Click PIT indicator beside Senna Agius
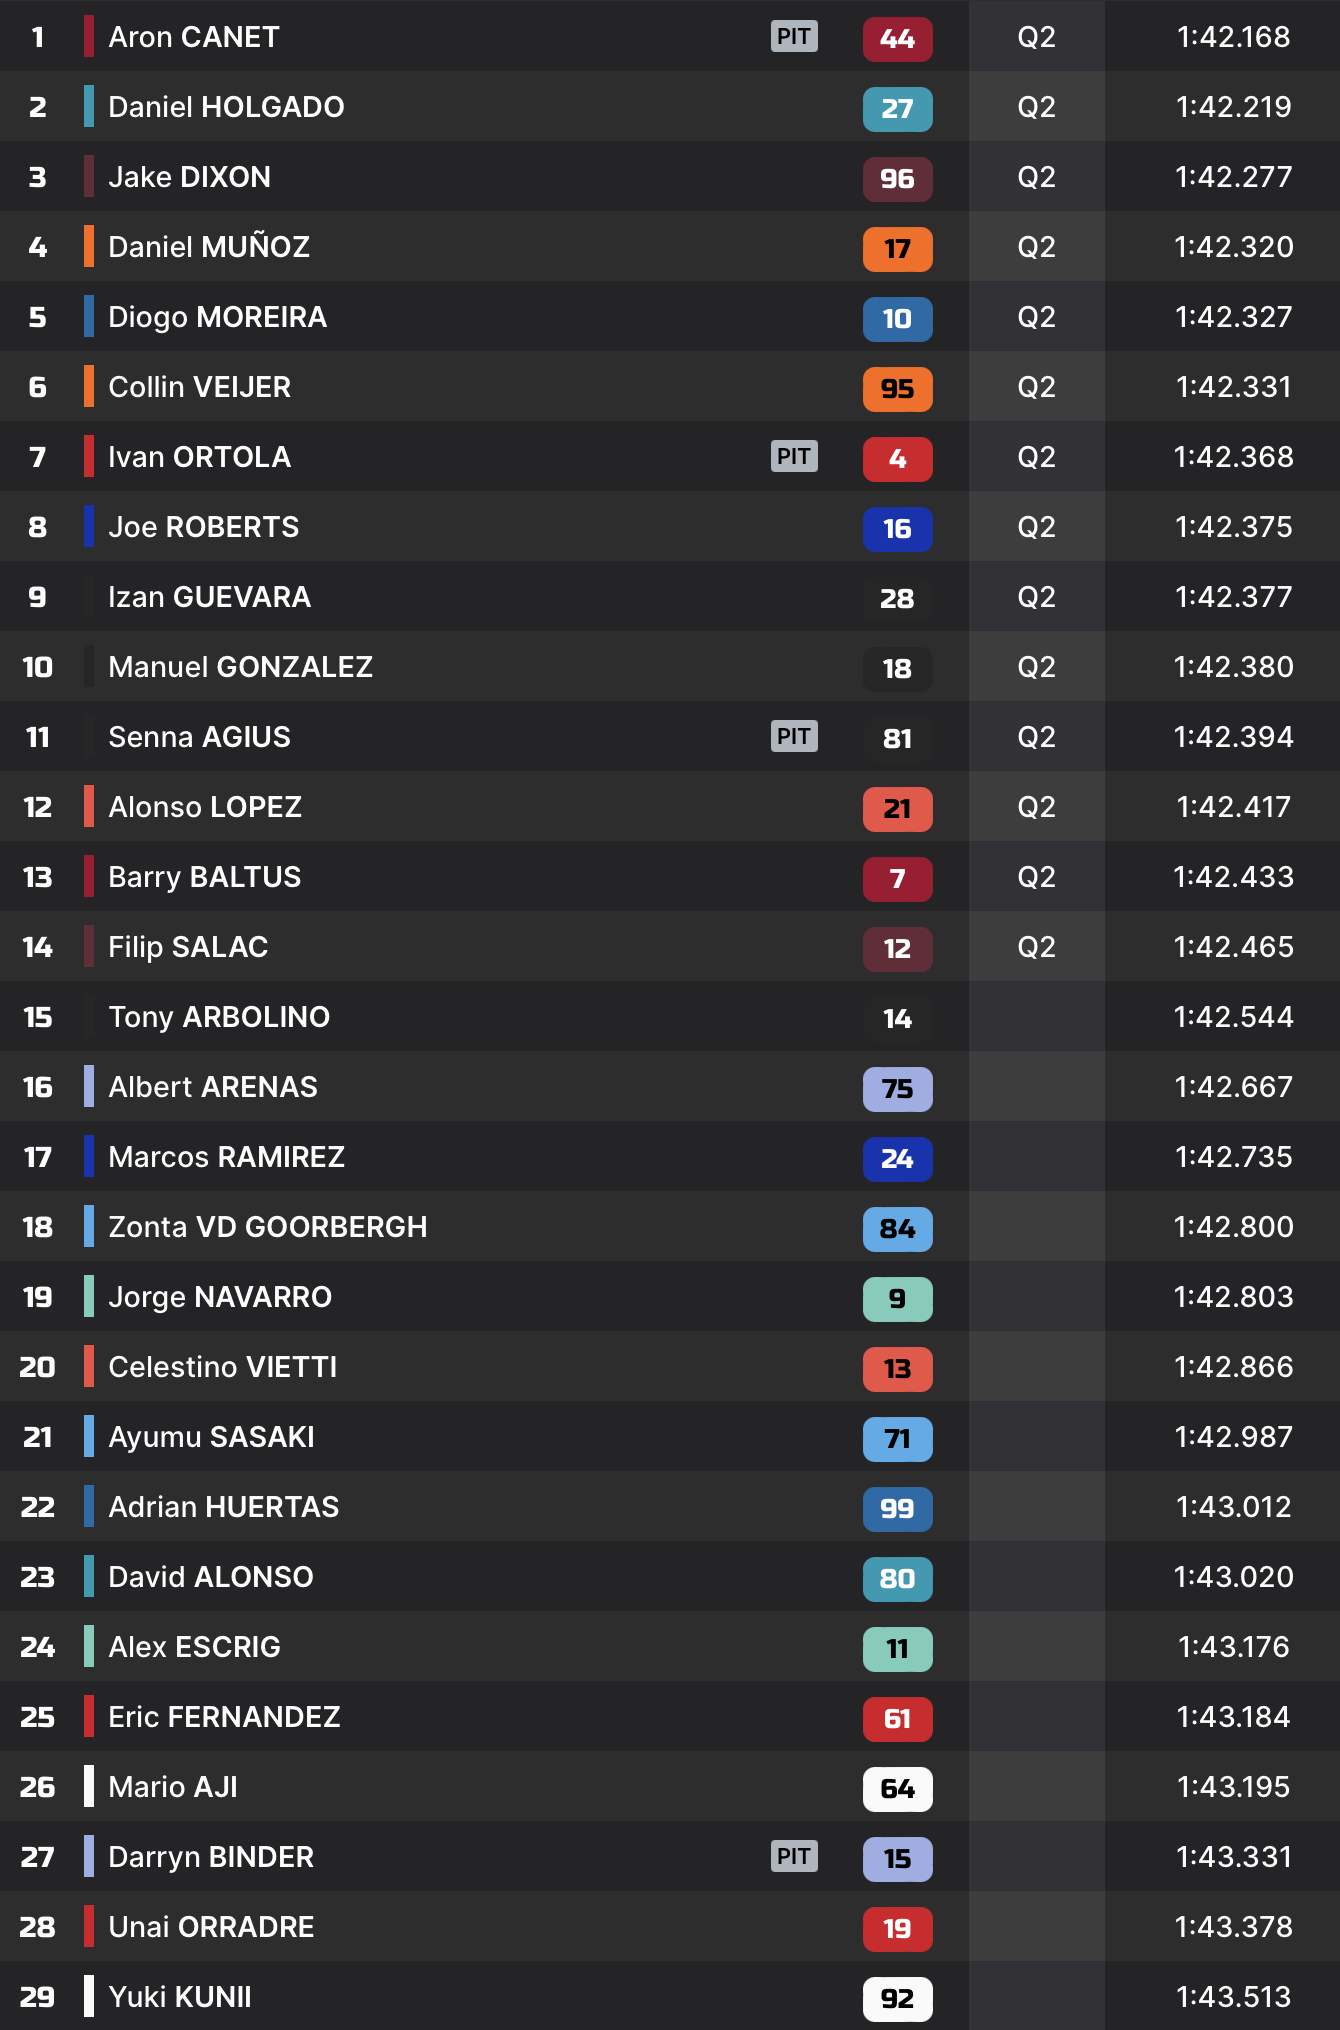This screenshot has width=1340, height=2030. point(794,737)
